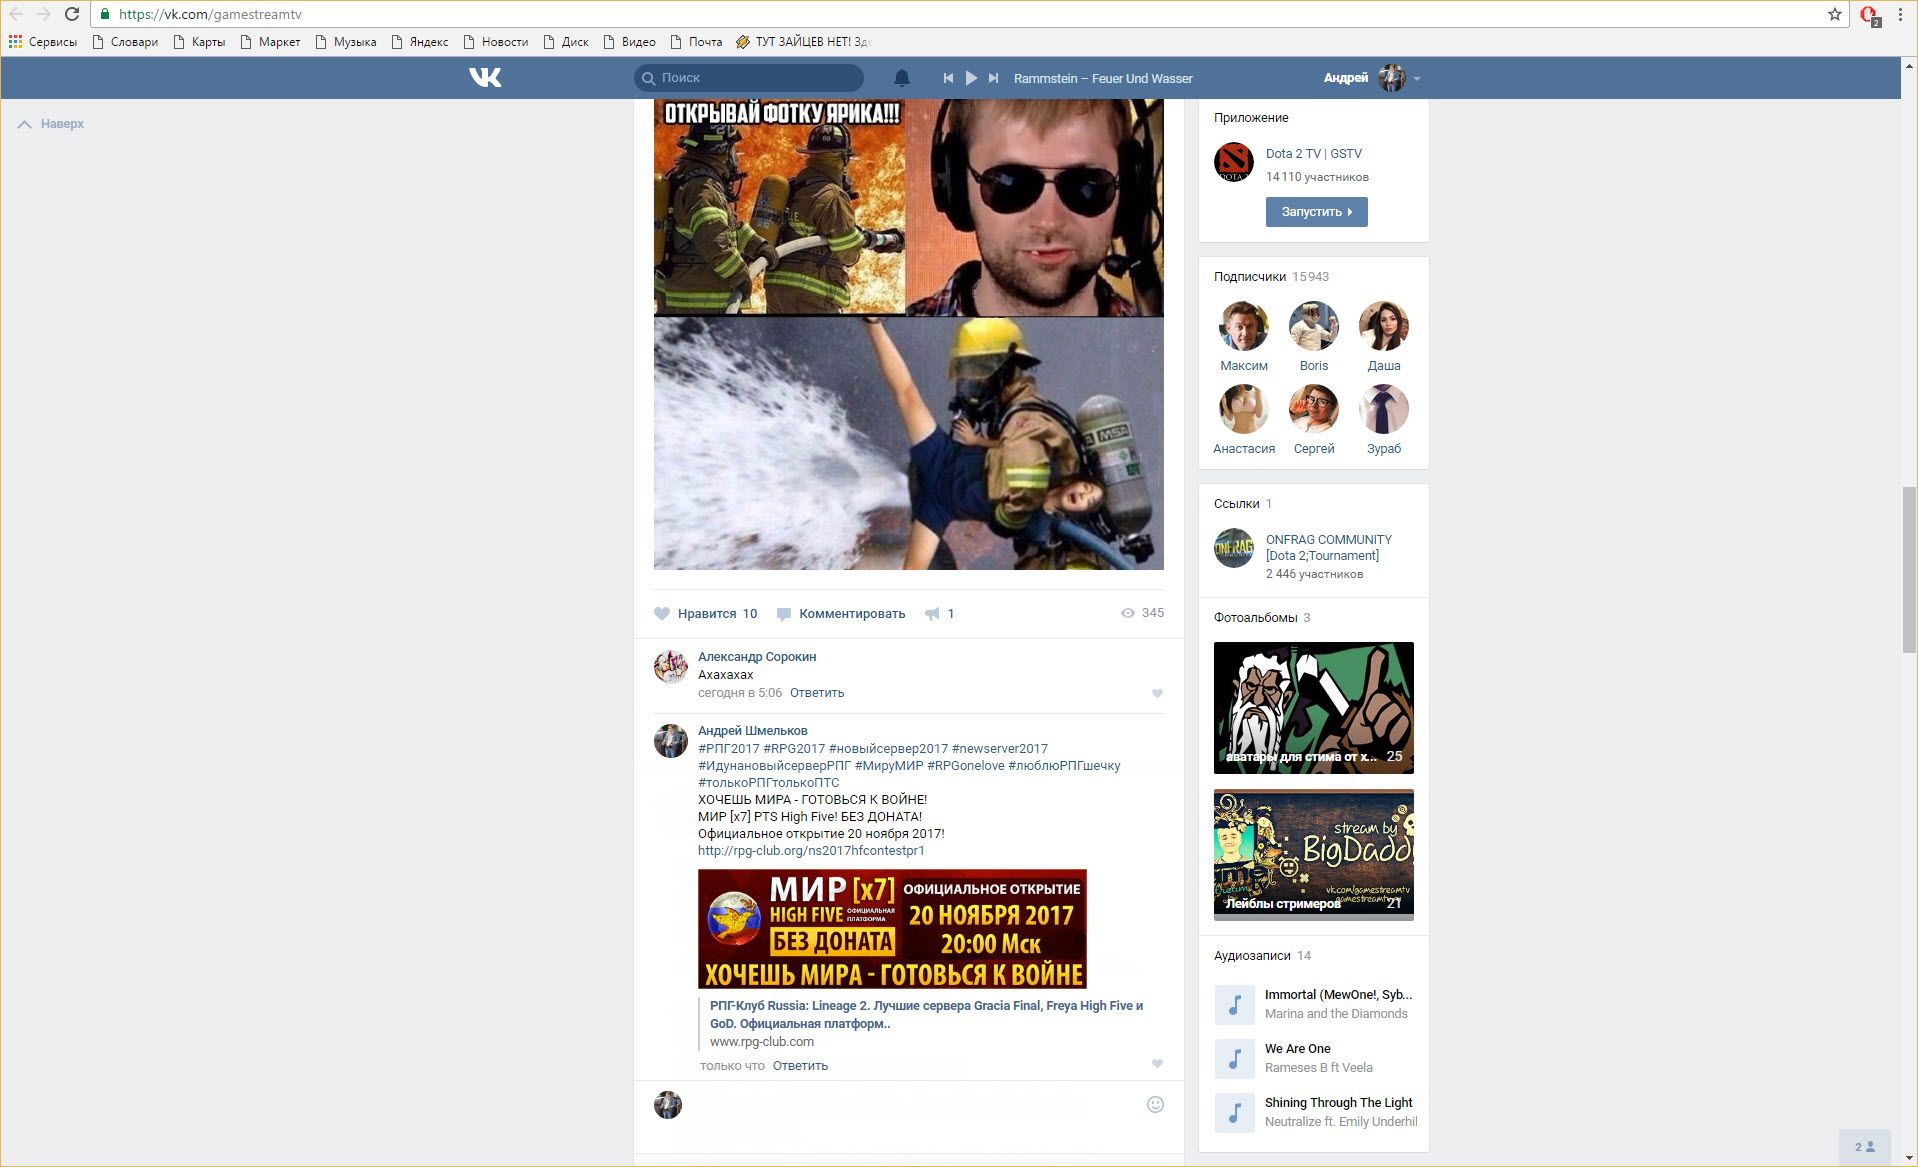Skip to next track in header player
Image resolution: width=1918 pixels, height=1167 pixels.
(993, 78)
